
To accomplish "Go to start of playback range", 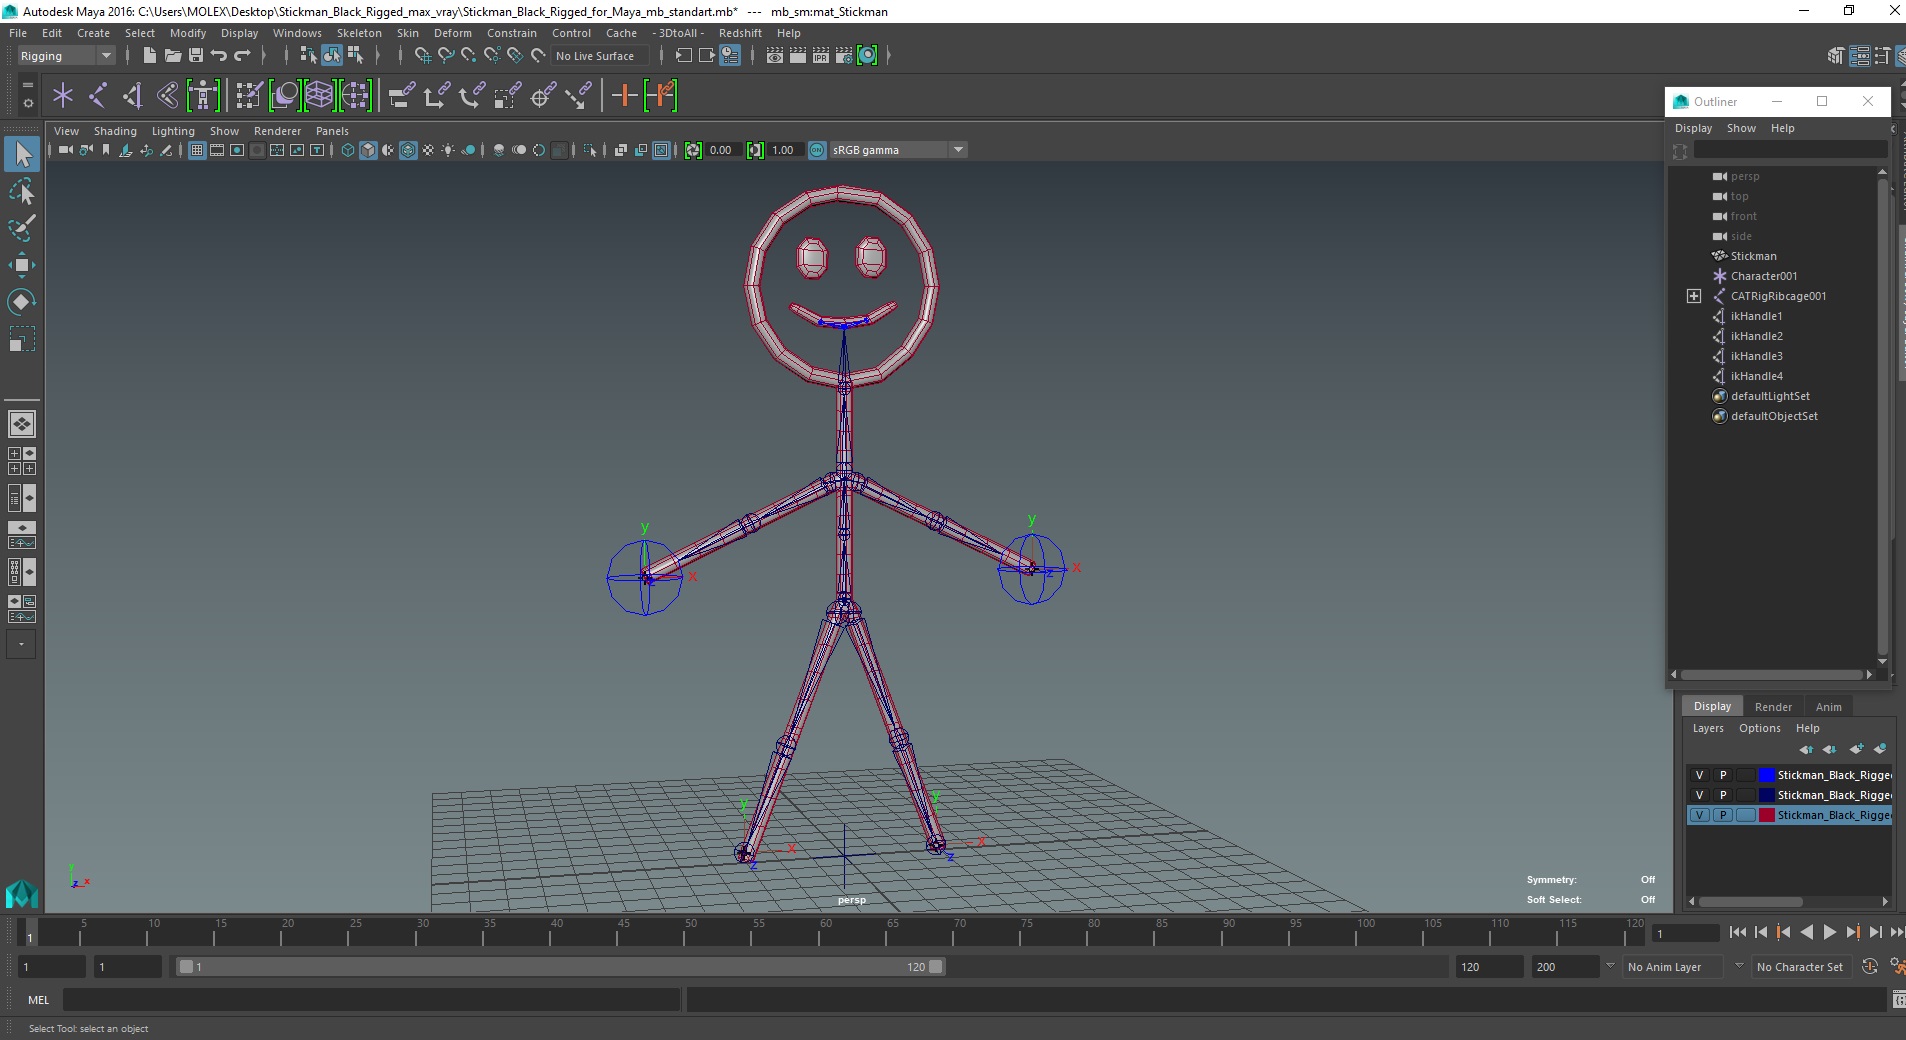I will click(1737, 932).
